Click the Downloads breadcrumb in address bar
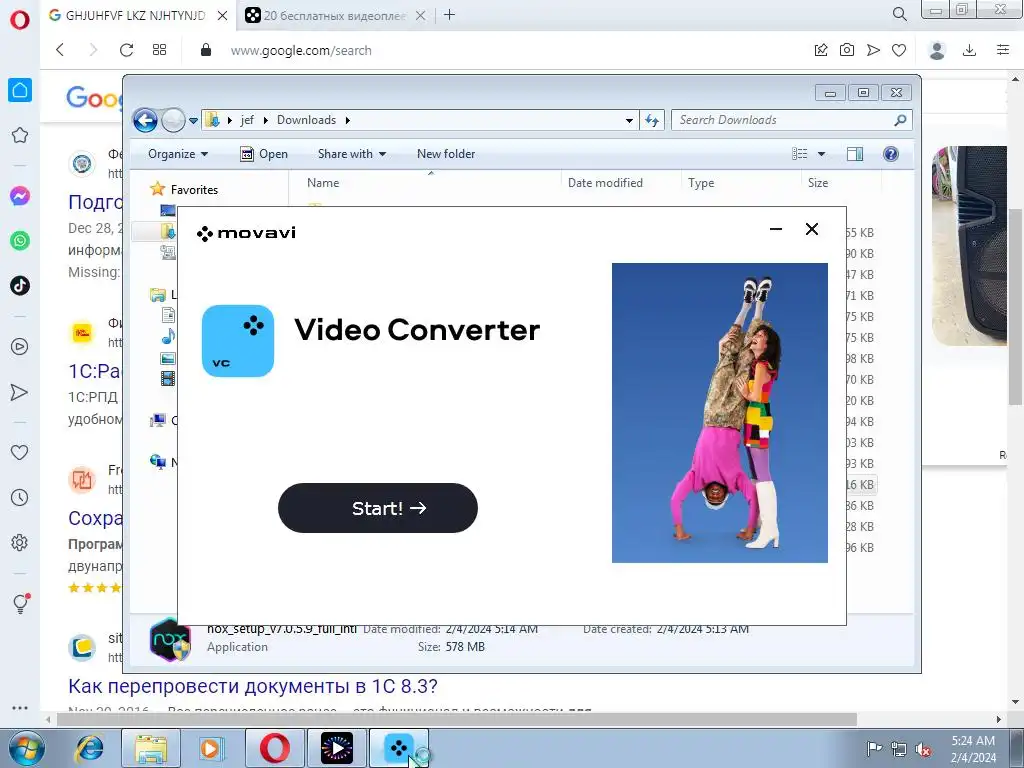The image size is (1024, 768). [306, 120]
